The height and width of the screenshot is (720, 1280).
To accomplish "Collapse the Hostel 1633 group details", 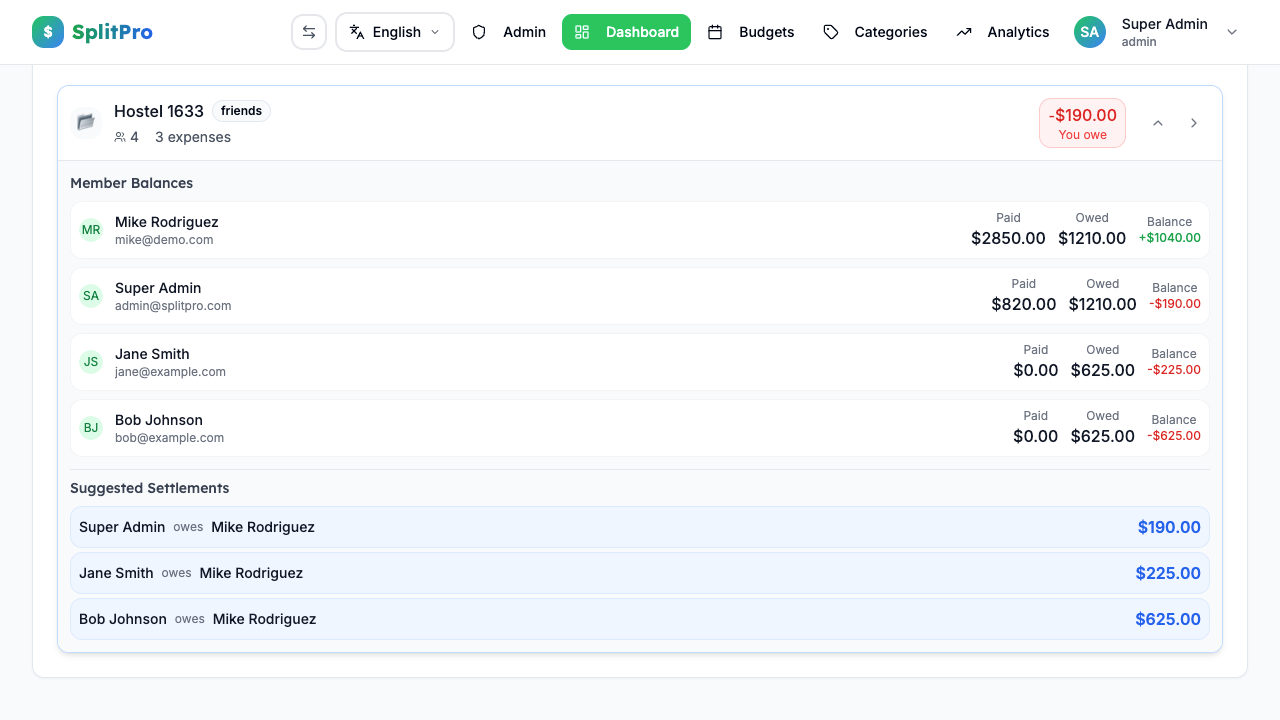I will pyautogui.click(x=1158, y=123).
